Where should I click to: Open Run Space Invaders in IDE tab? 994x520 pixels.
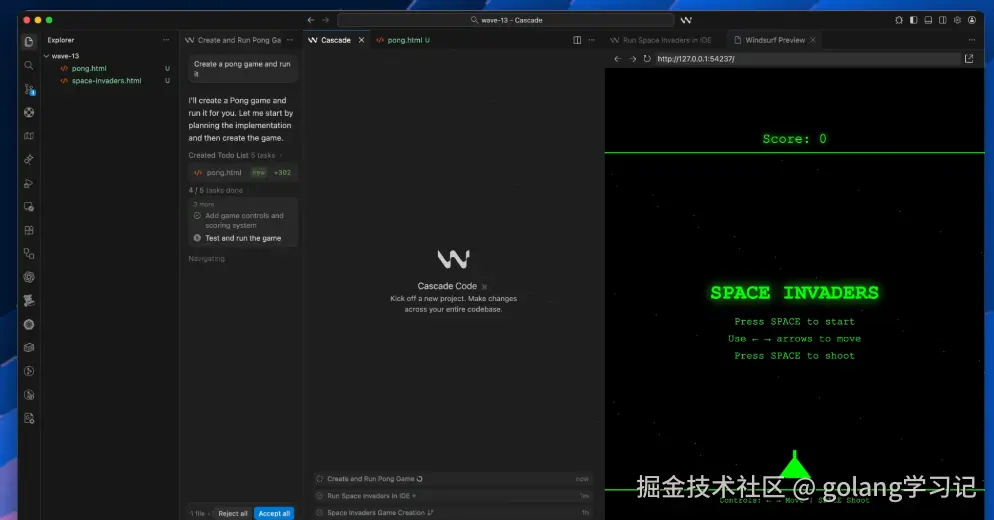pos(661,40)
